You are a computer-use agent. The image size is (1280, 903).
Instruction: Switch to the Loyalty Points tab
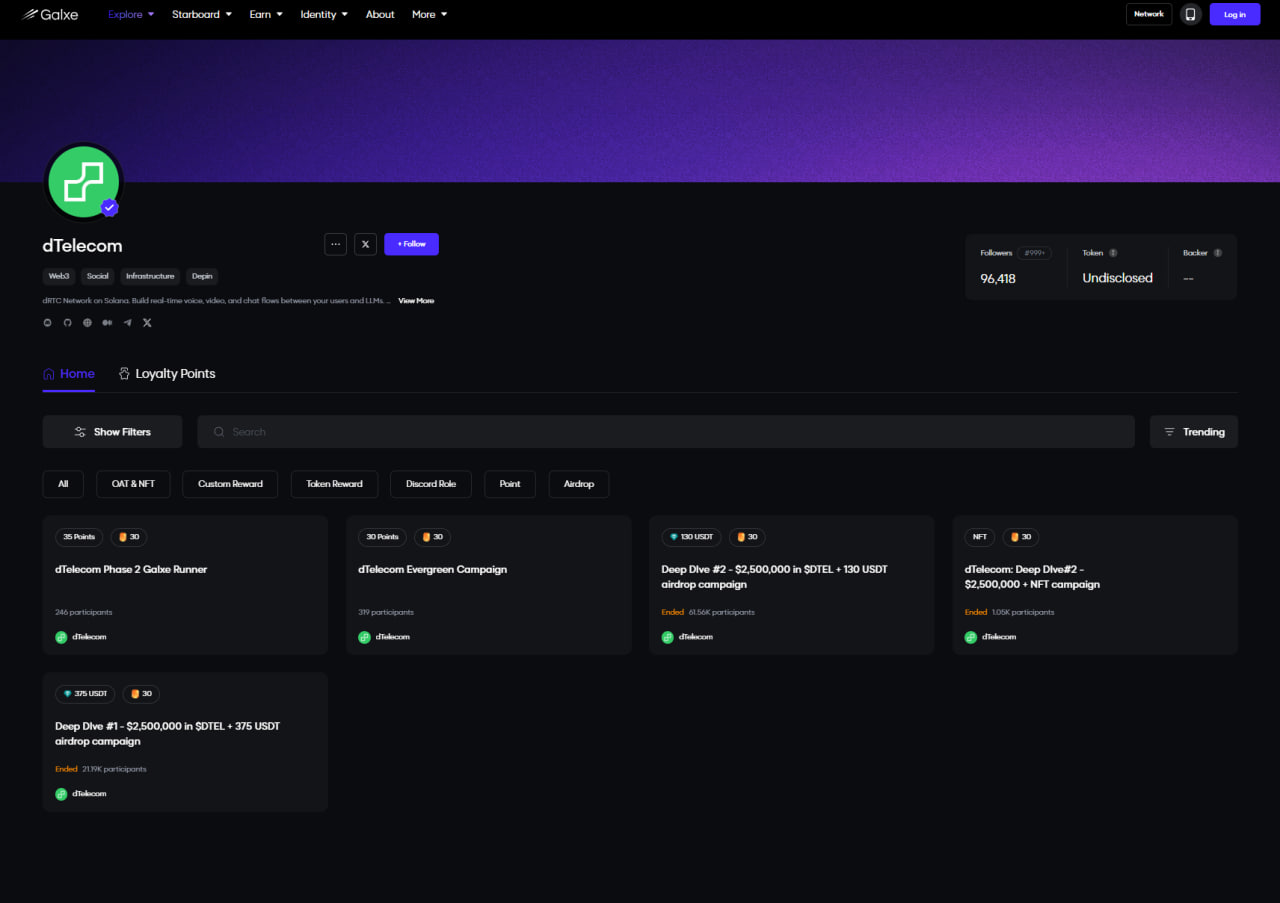[166, 374]
